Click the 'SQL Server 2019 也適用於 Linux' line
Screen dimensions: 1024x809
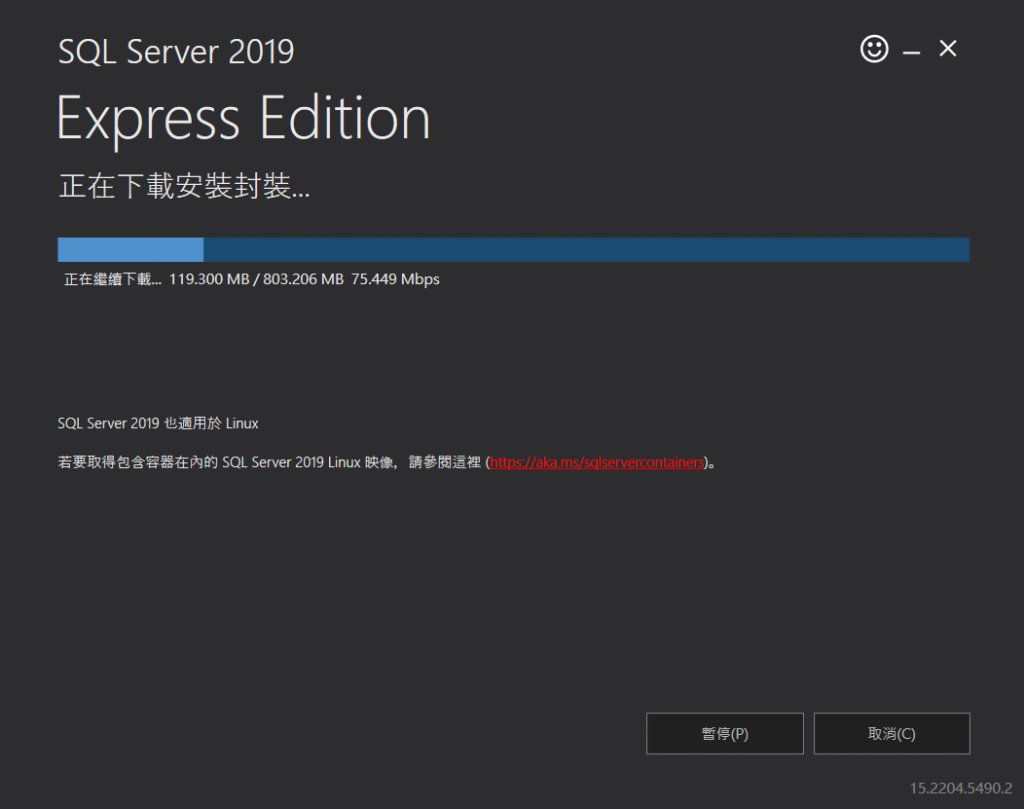pos(158,423)
